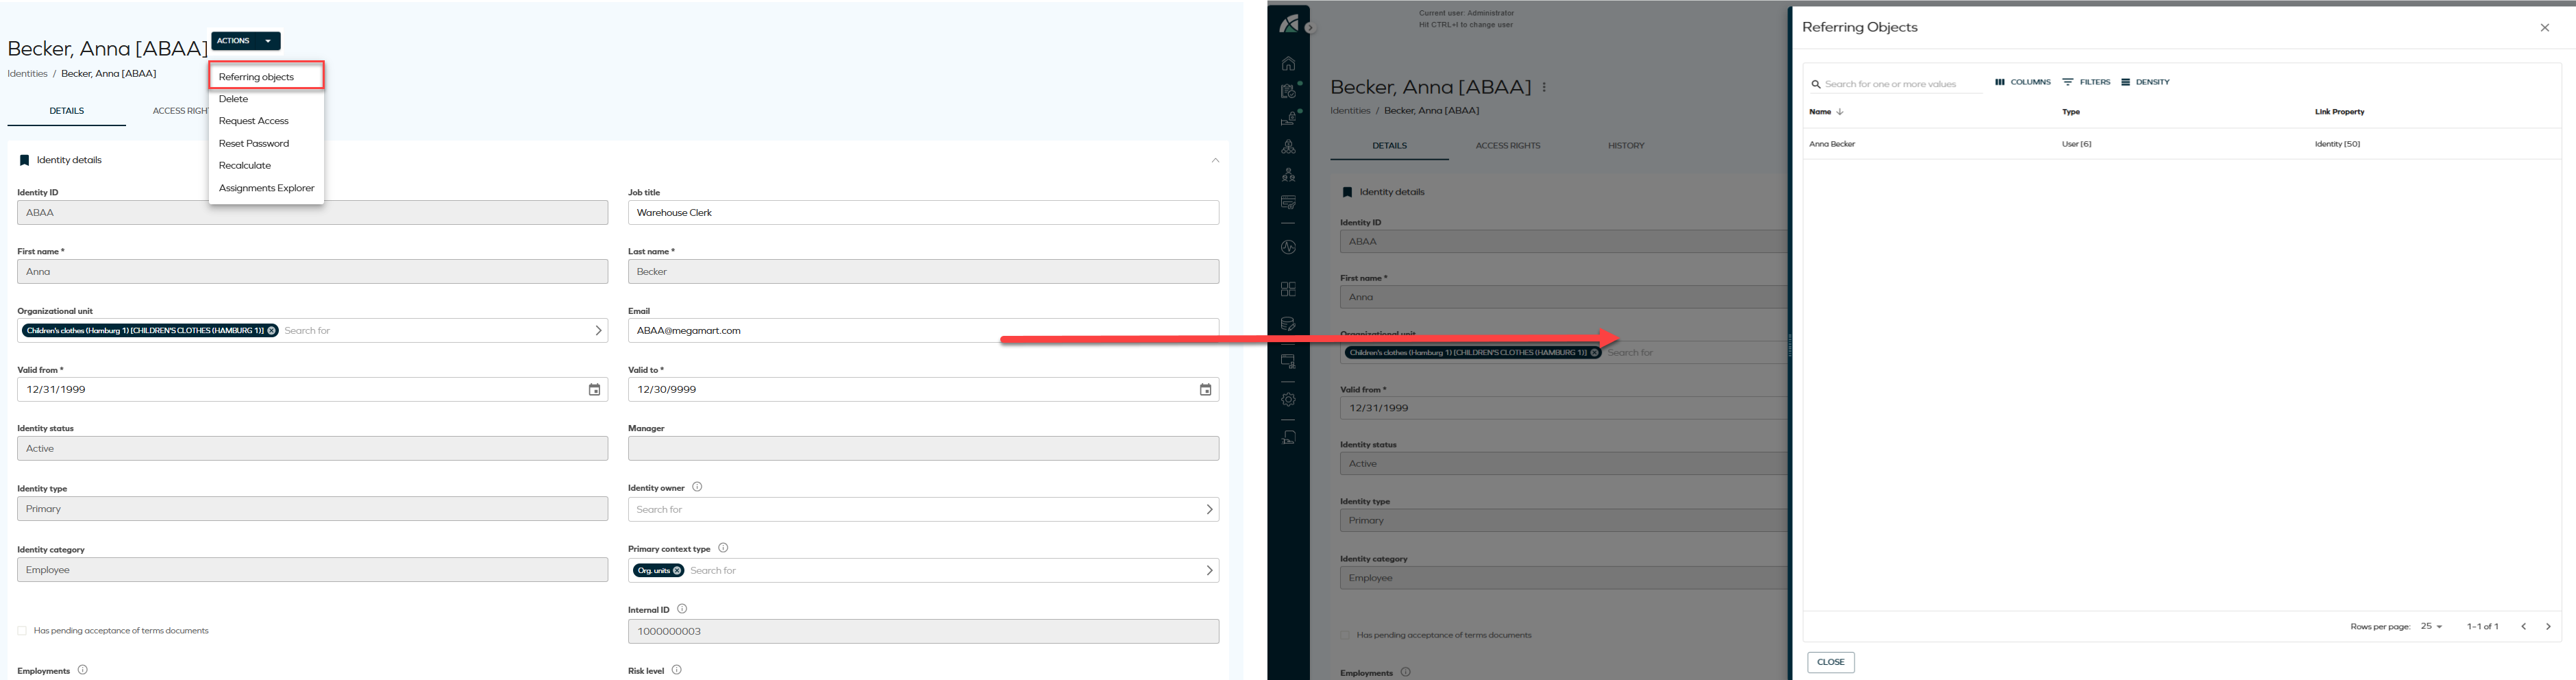Click the calendar icon in Valid to field

(1205, 390)
